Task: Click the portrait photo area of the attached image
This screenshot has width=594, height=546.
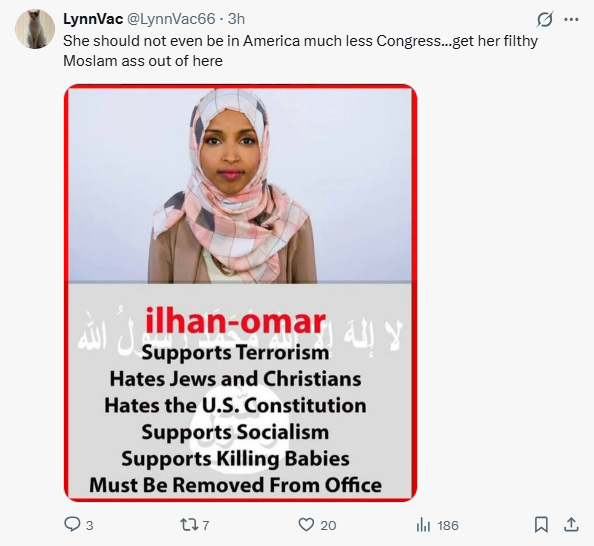Action: [240, 185]
